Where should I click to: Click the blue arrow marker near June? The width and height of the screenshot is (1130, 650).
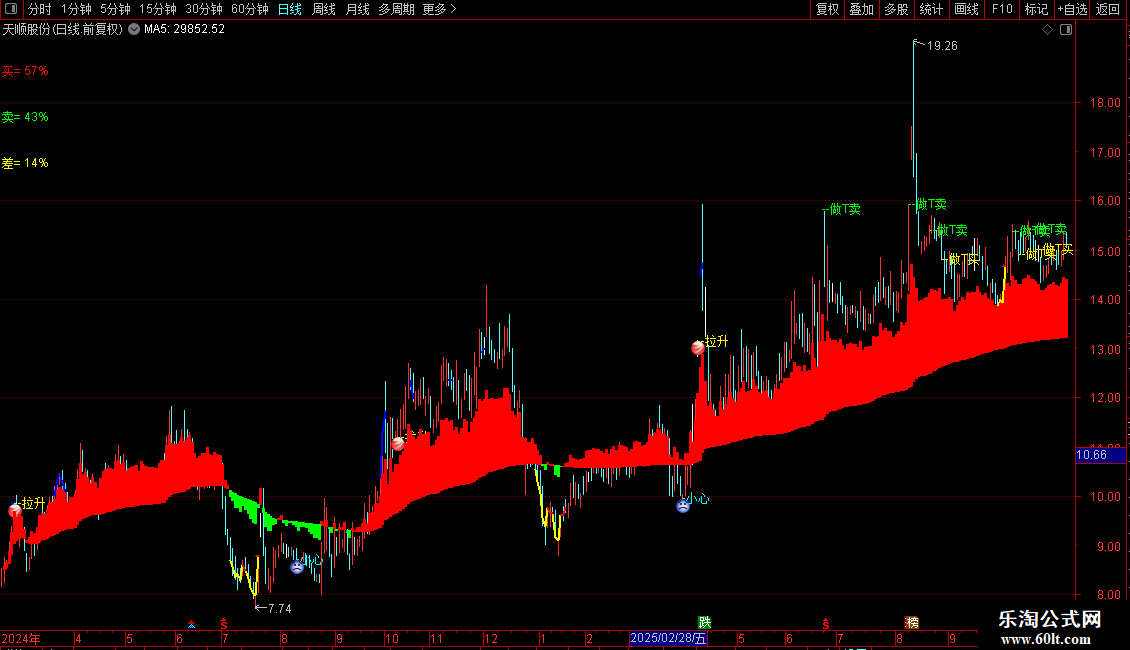(x=192, y=623)
